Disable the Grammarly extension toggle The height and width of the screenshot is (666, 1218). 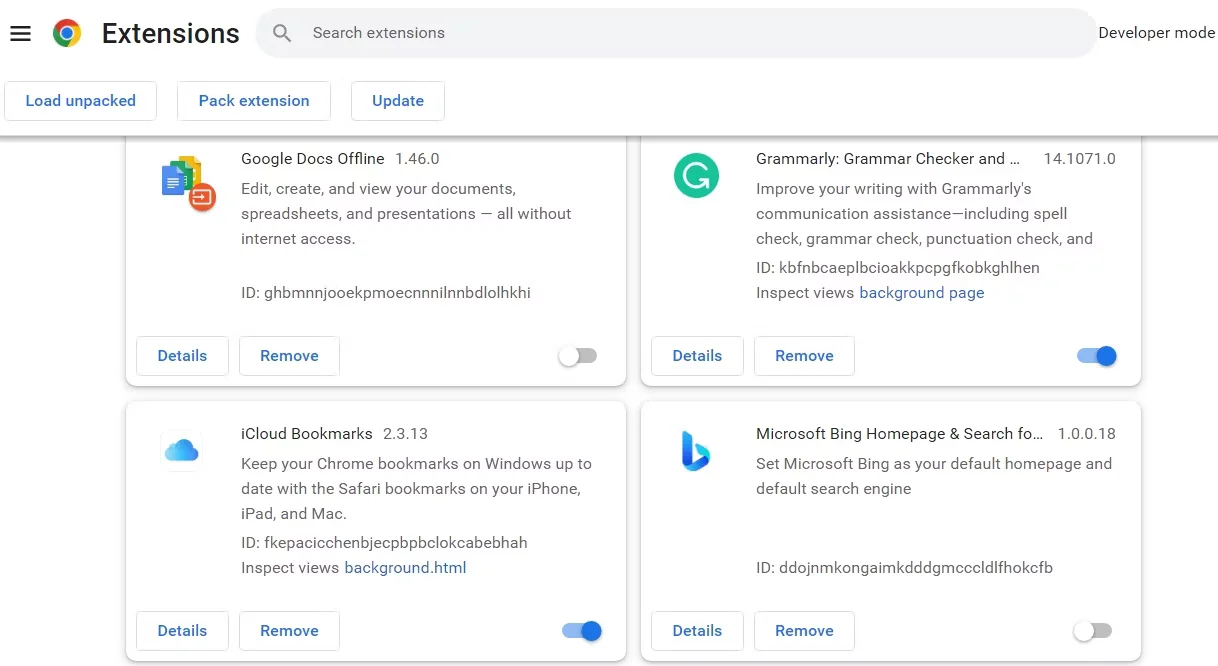1096,356
